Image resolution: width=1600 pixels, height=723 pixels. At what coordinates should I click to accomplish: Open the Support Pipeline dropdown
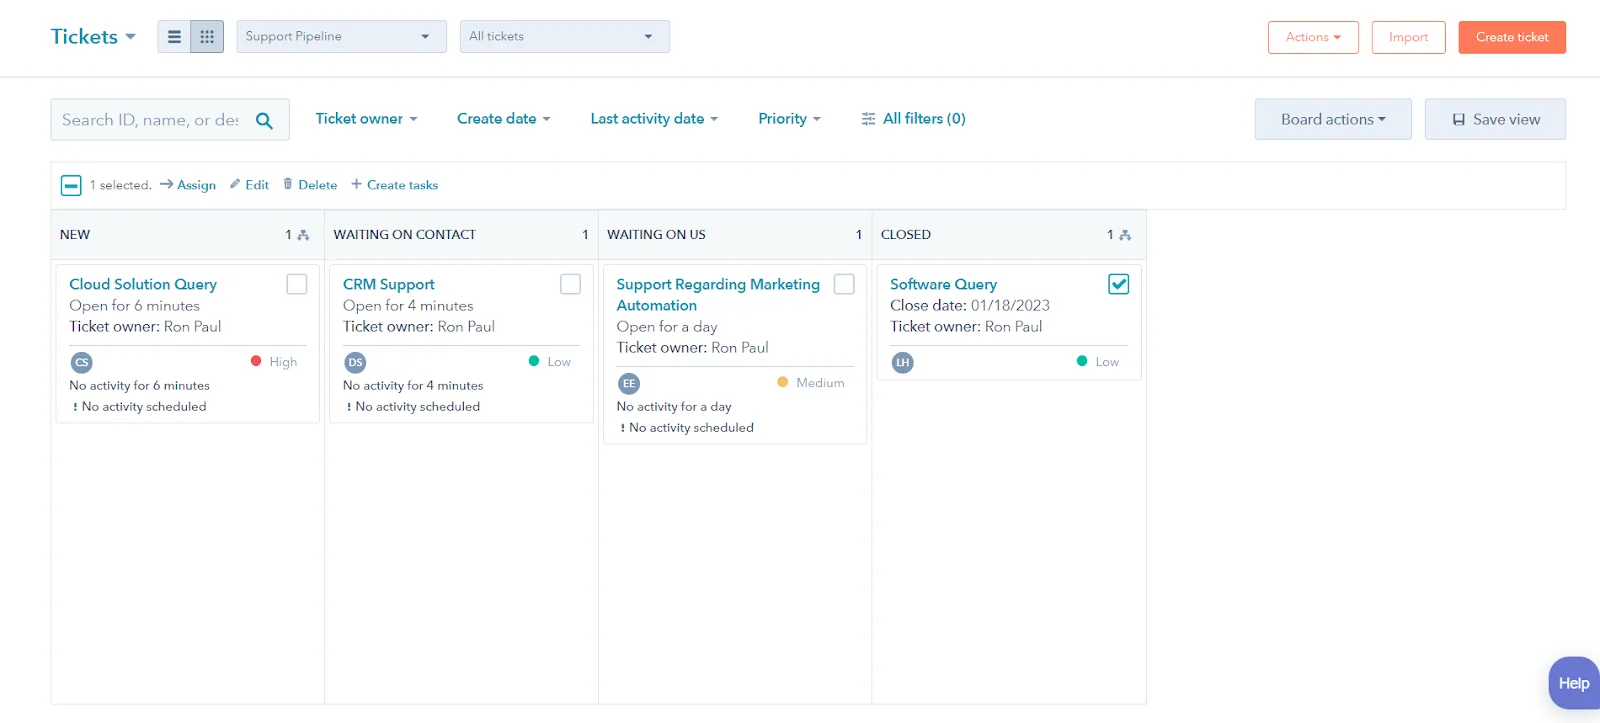pos(341,37)
